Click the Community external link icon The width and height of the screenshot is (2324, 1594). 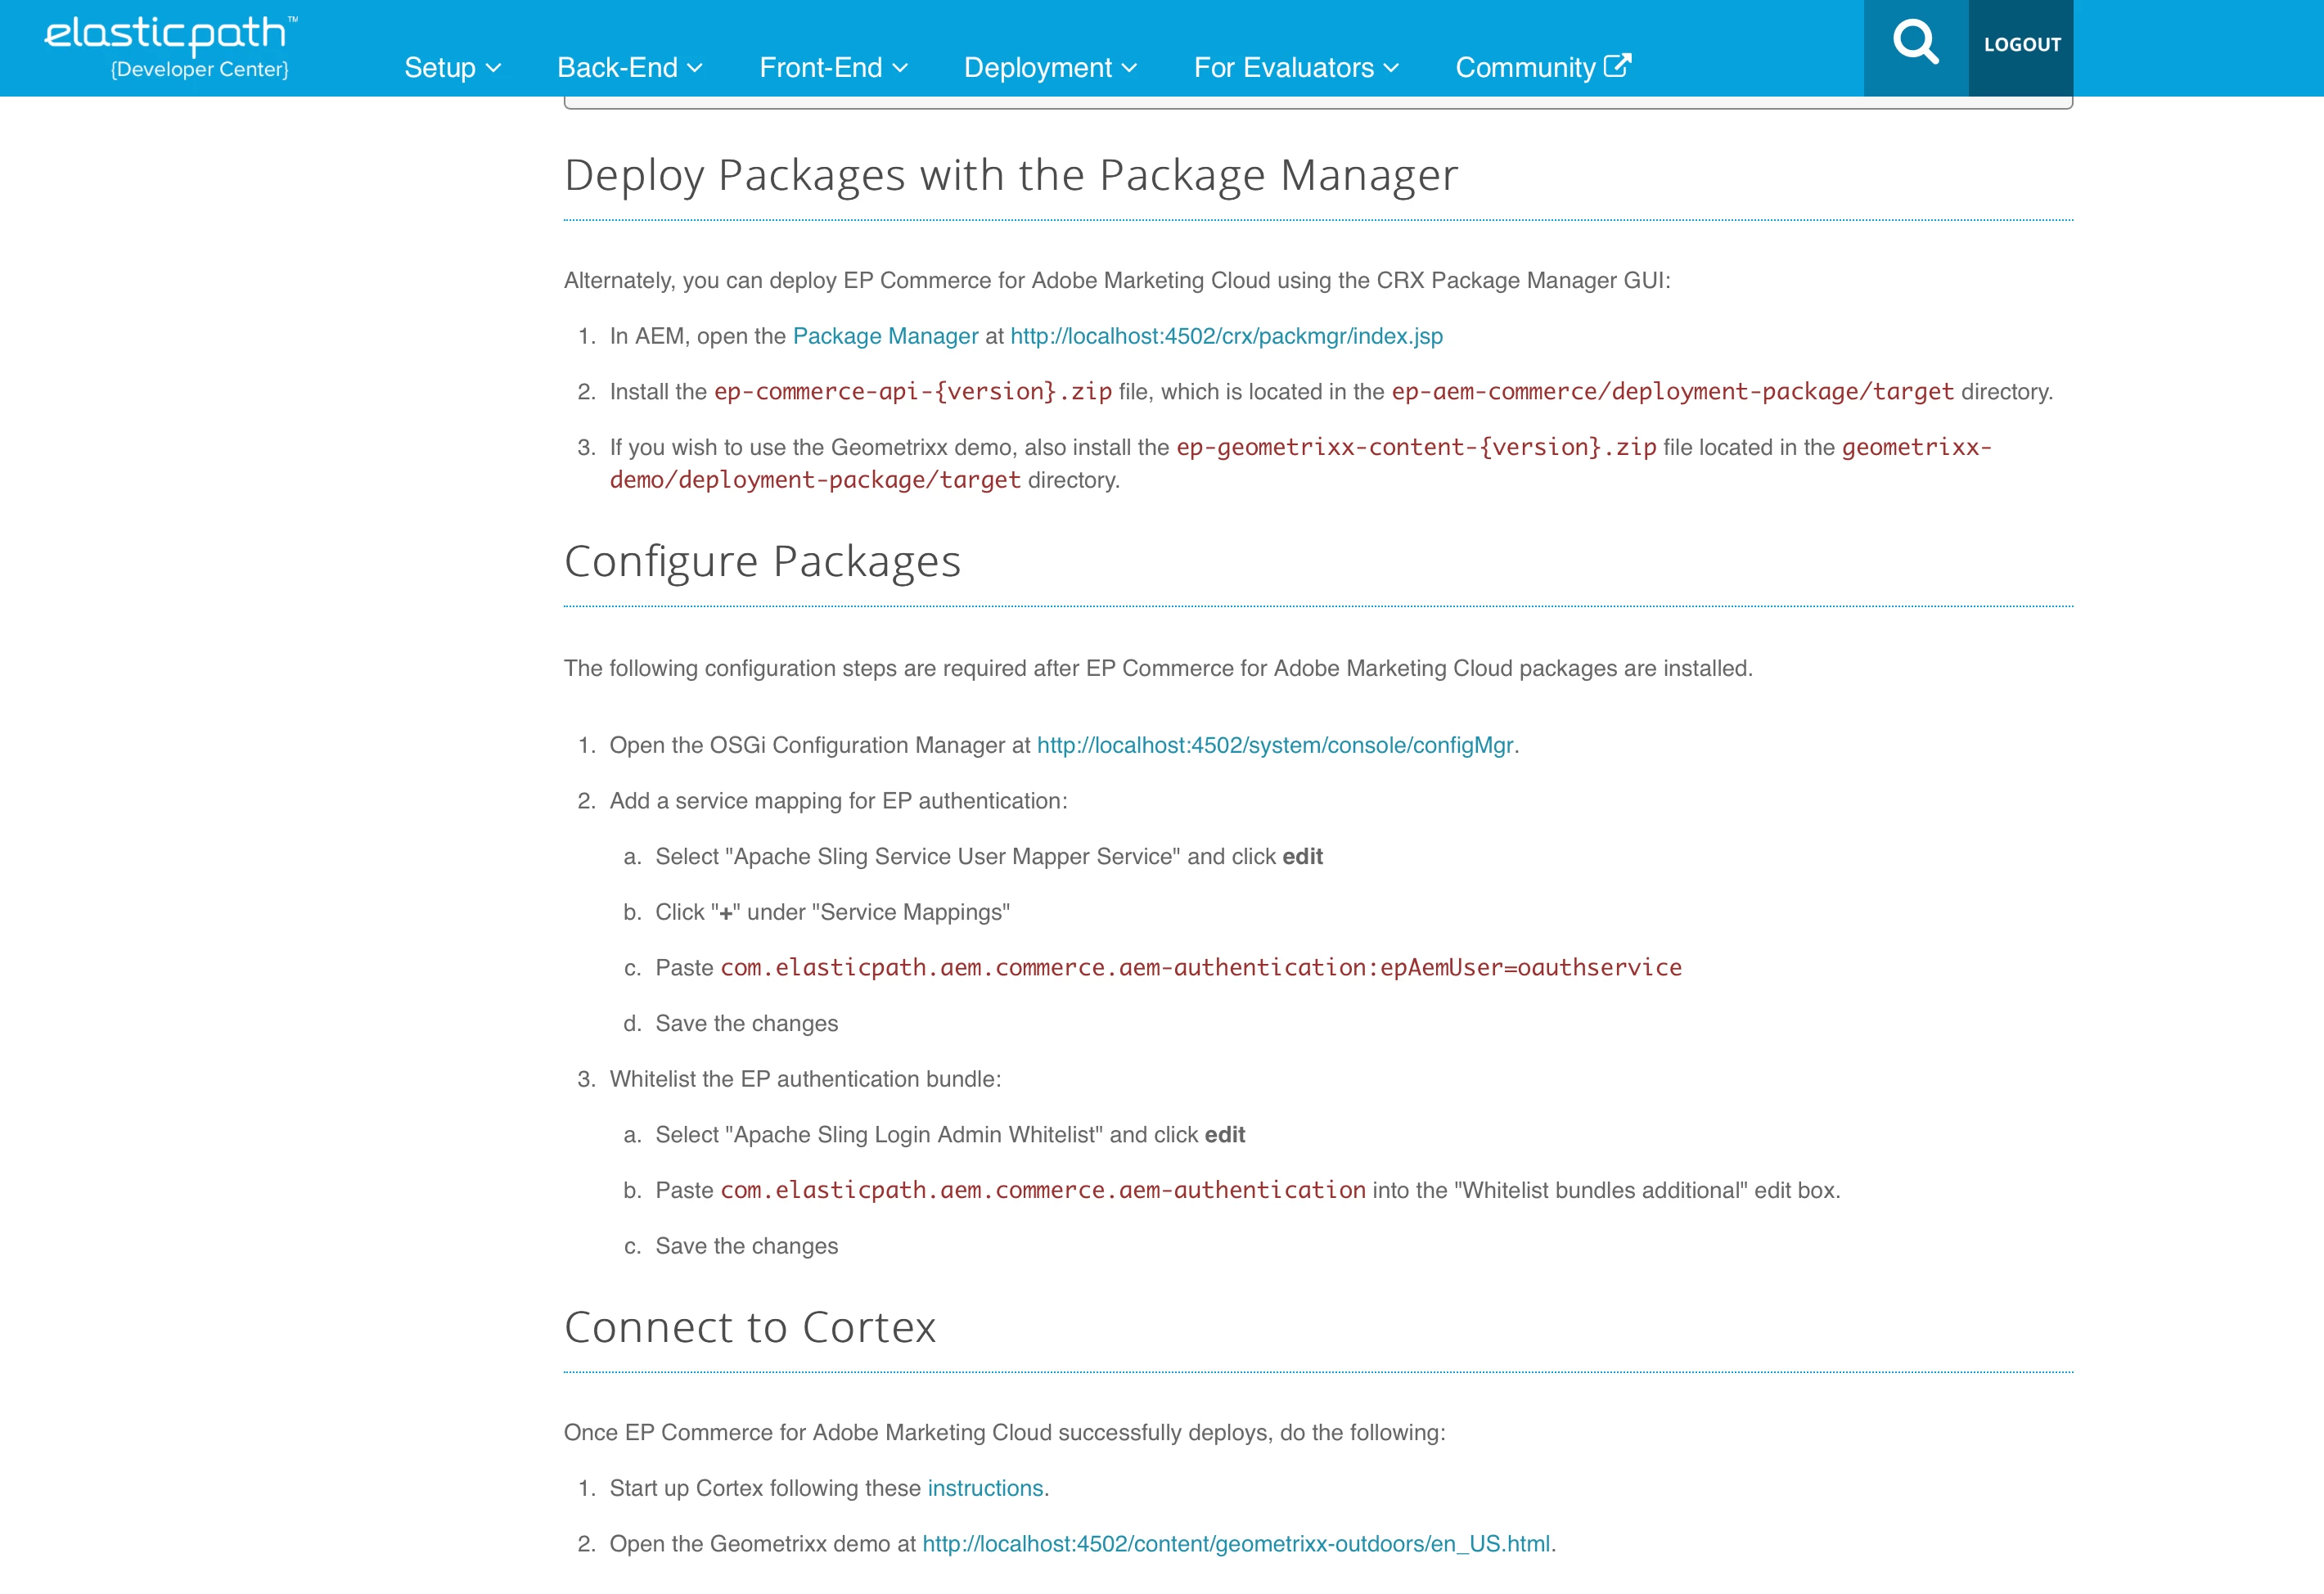pos(1617,66)
